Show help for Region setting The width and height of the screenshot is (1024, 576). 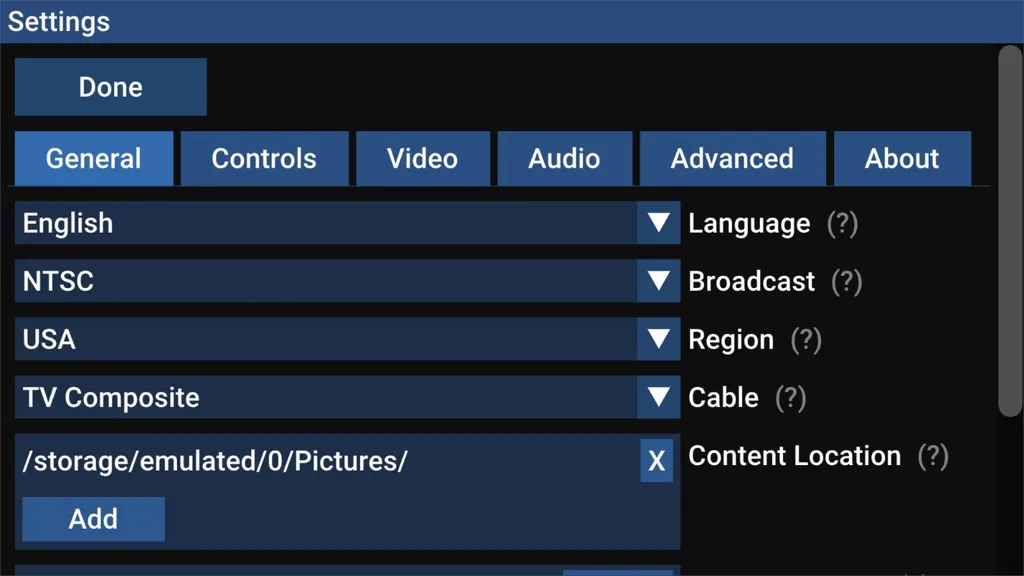point(806,340)
